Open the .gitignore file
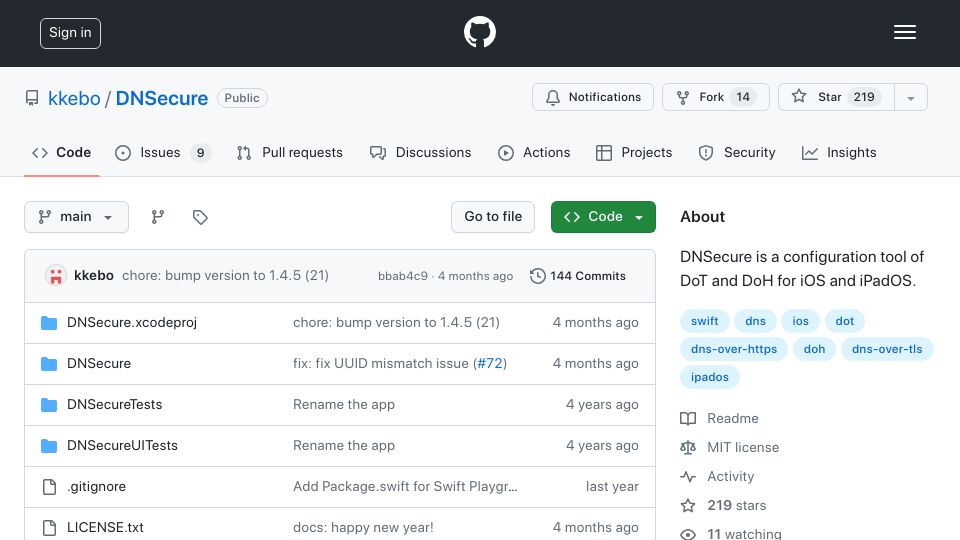The width and height of the screenshot is (960, 540). 96,487
